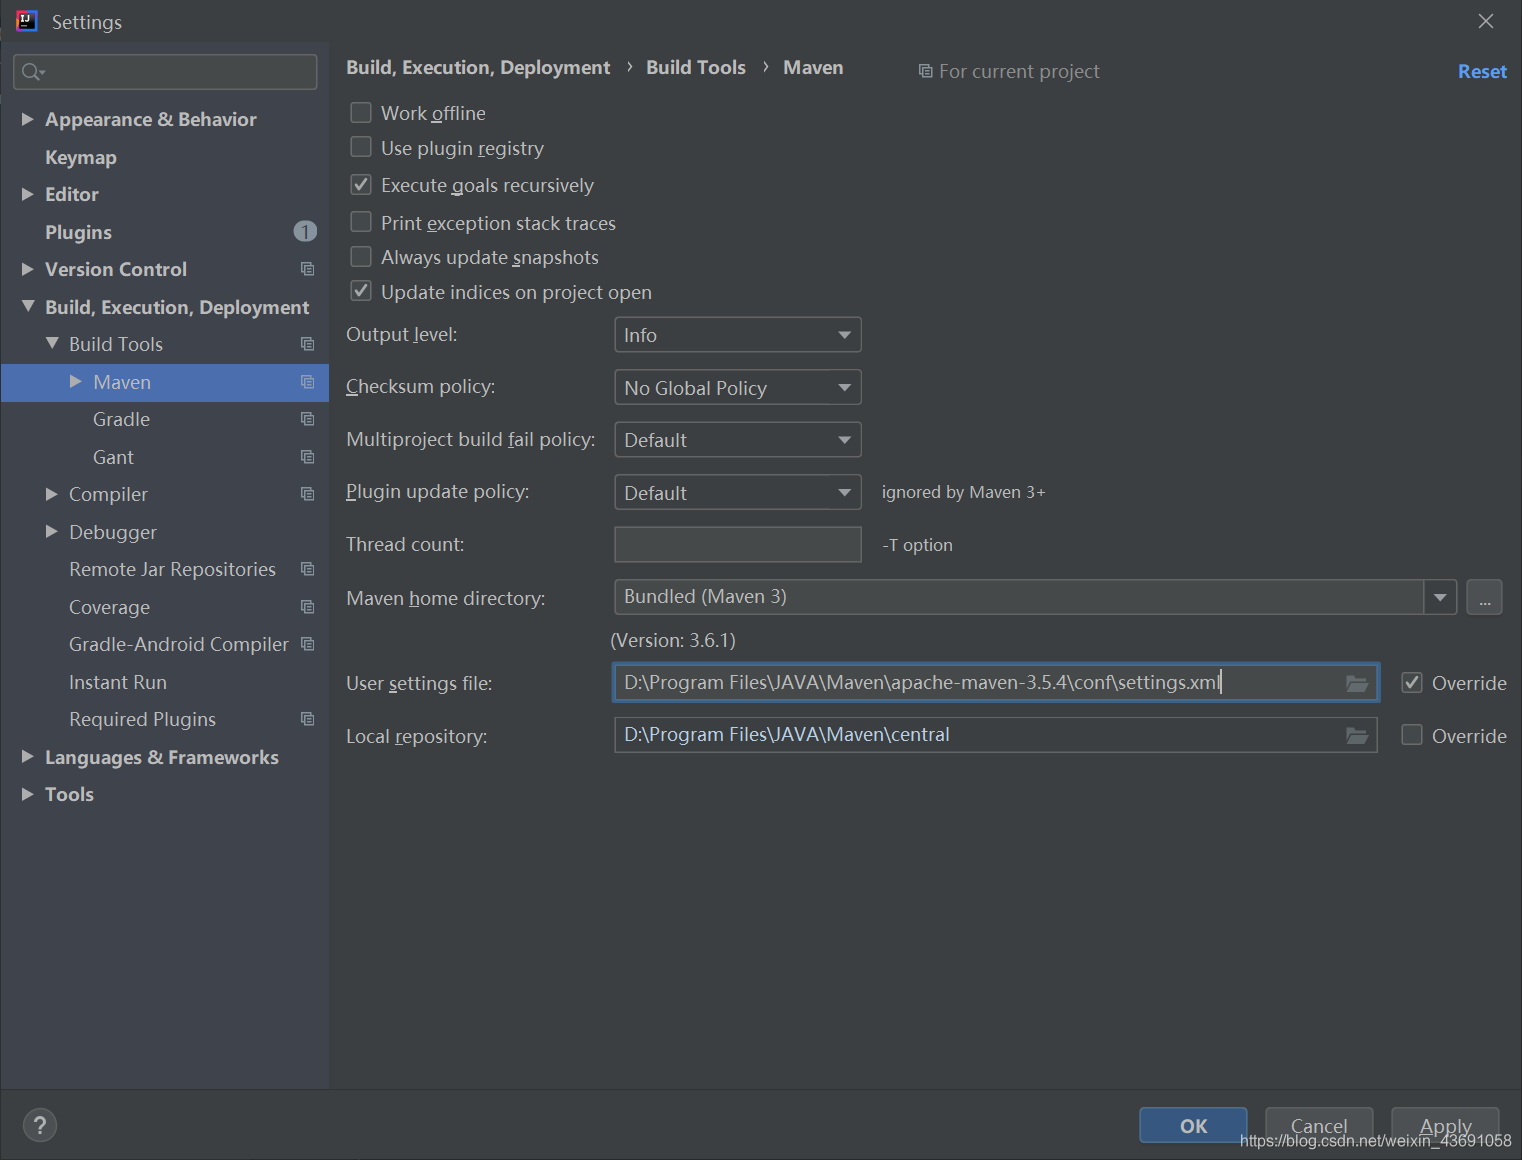Collapse Build, Execution, Deployment arrow
1522x1160 pixels.
[x=28, y=306]
